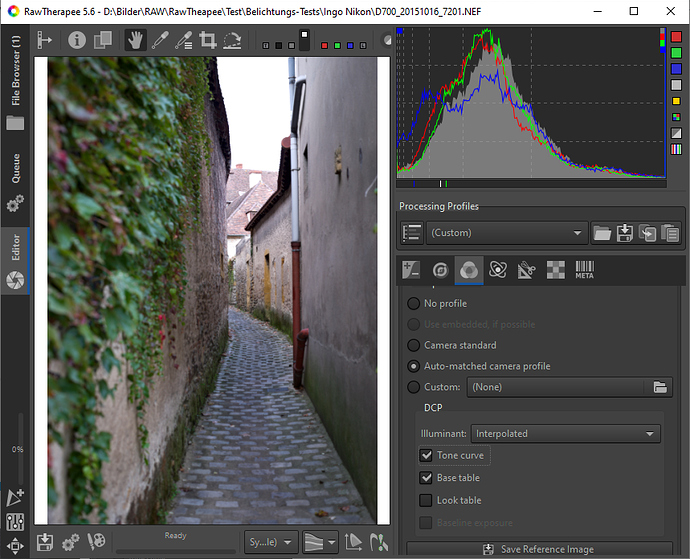The height and width of the screenshot is (559, 690).
Task: Open the Raw tab
Action: click(555, 269)
